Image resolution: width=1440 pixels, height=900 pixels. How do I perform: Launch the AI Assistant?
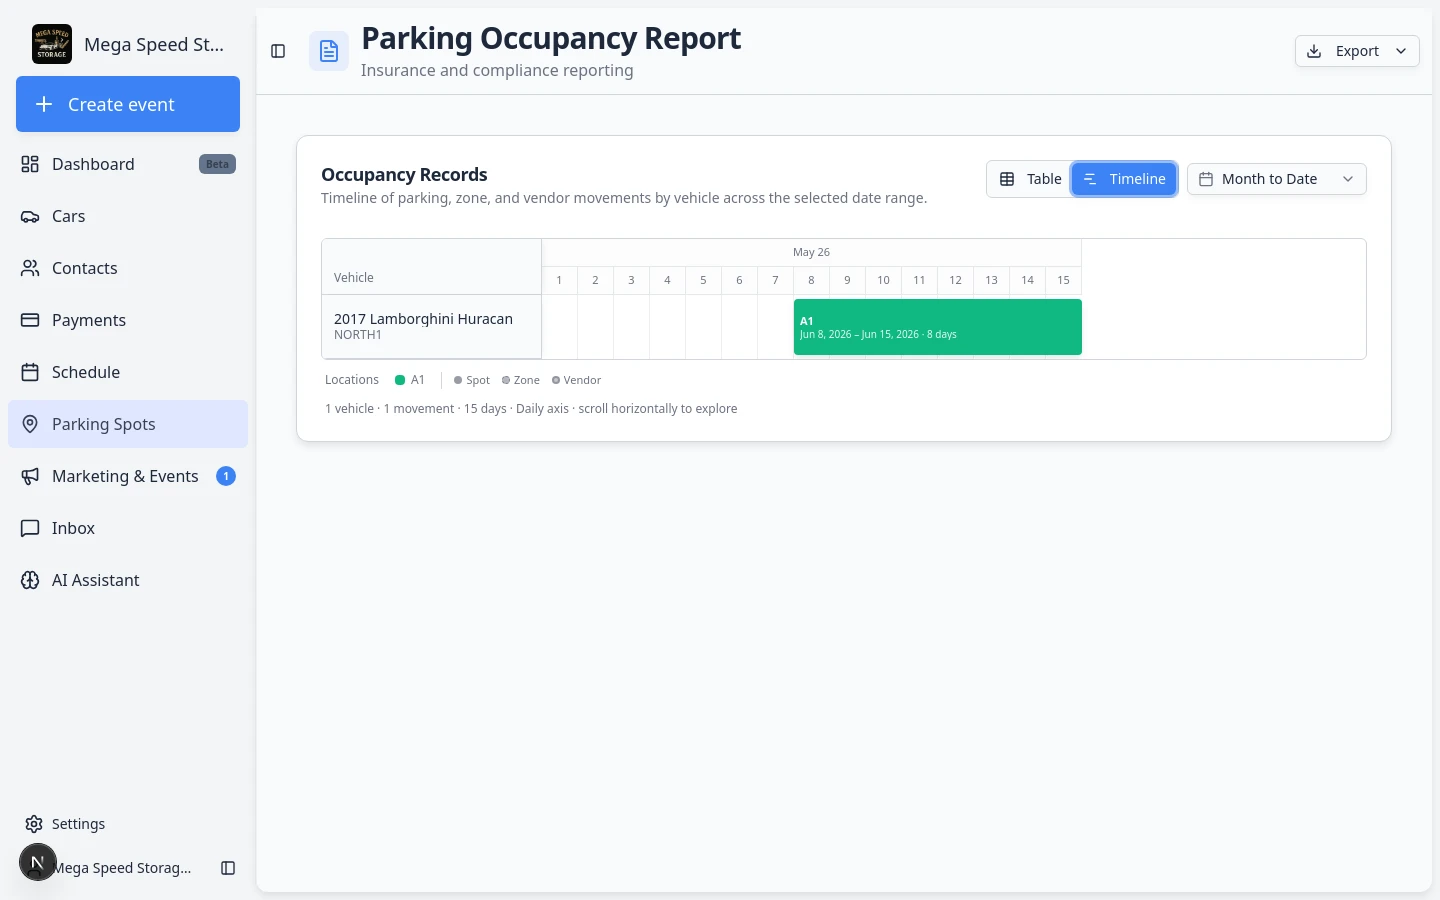[x=128, y=580]
